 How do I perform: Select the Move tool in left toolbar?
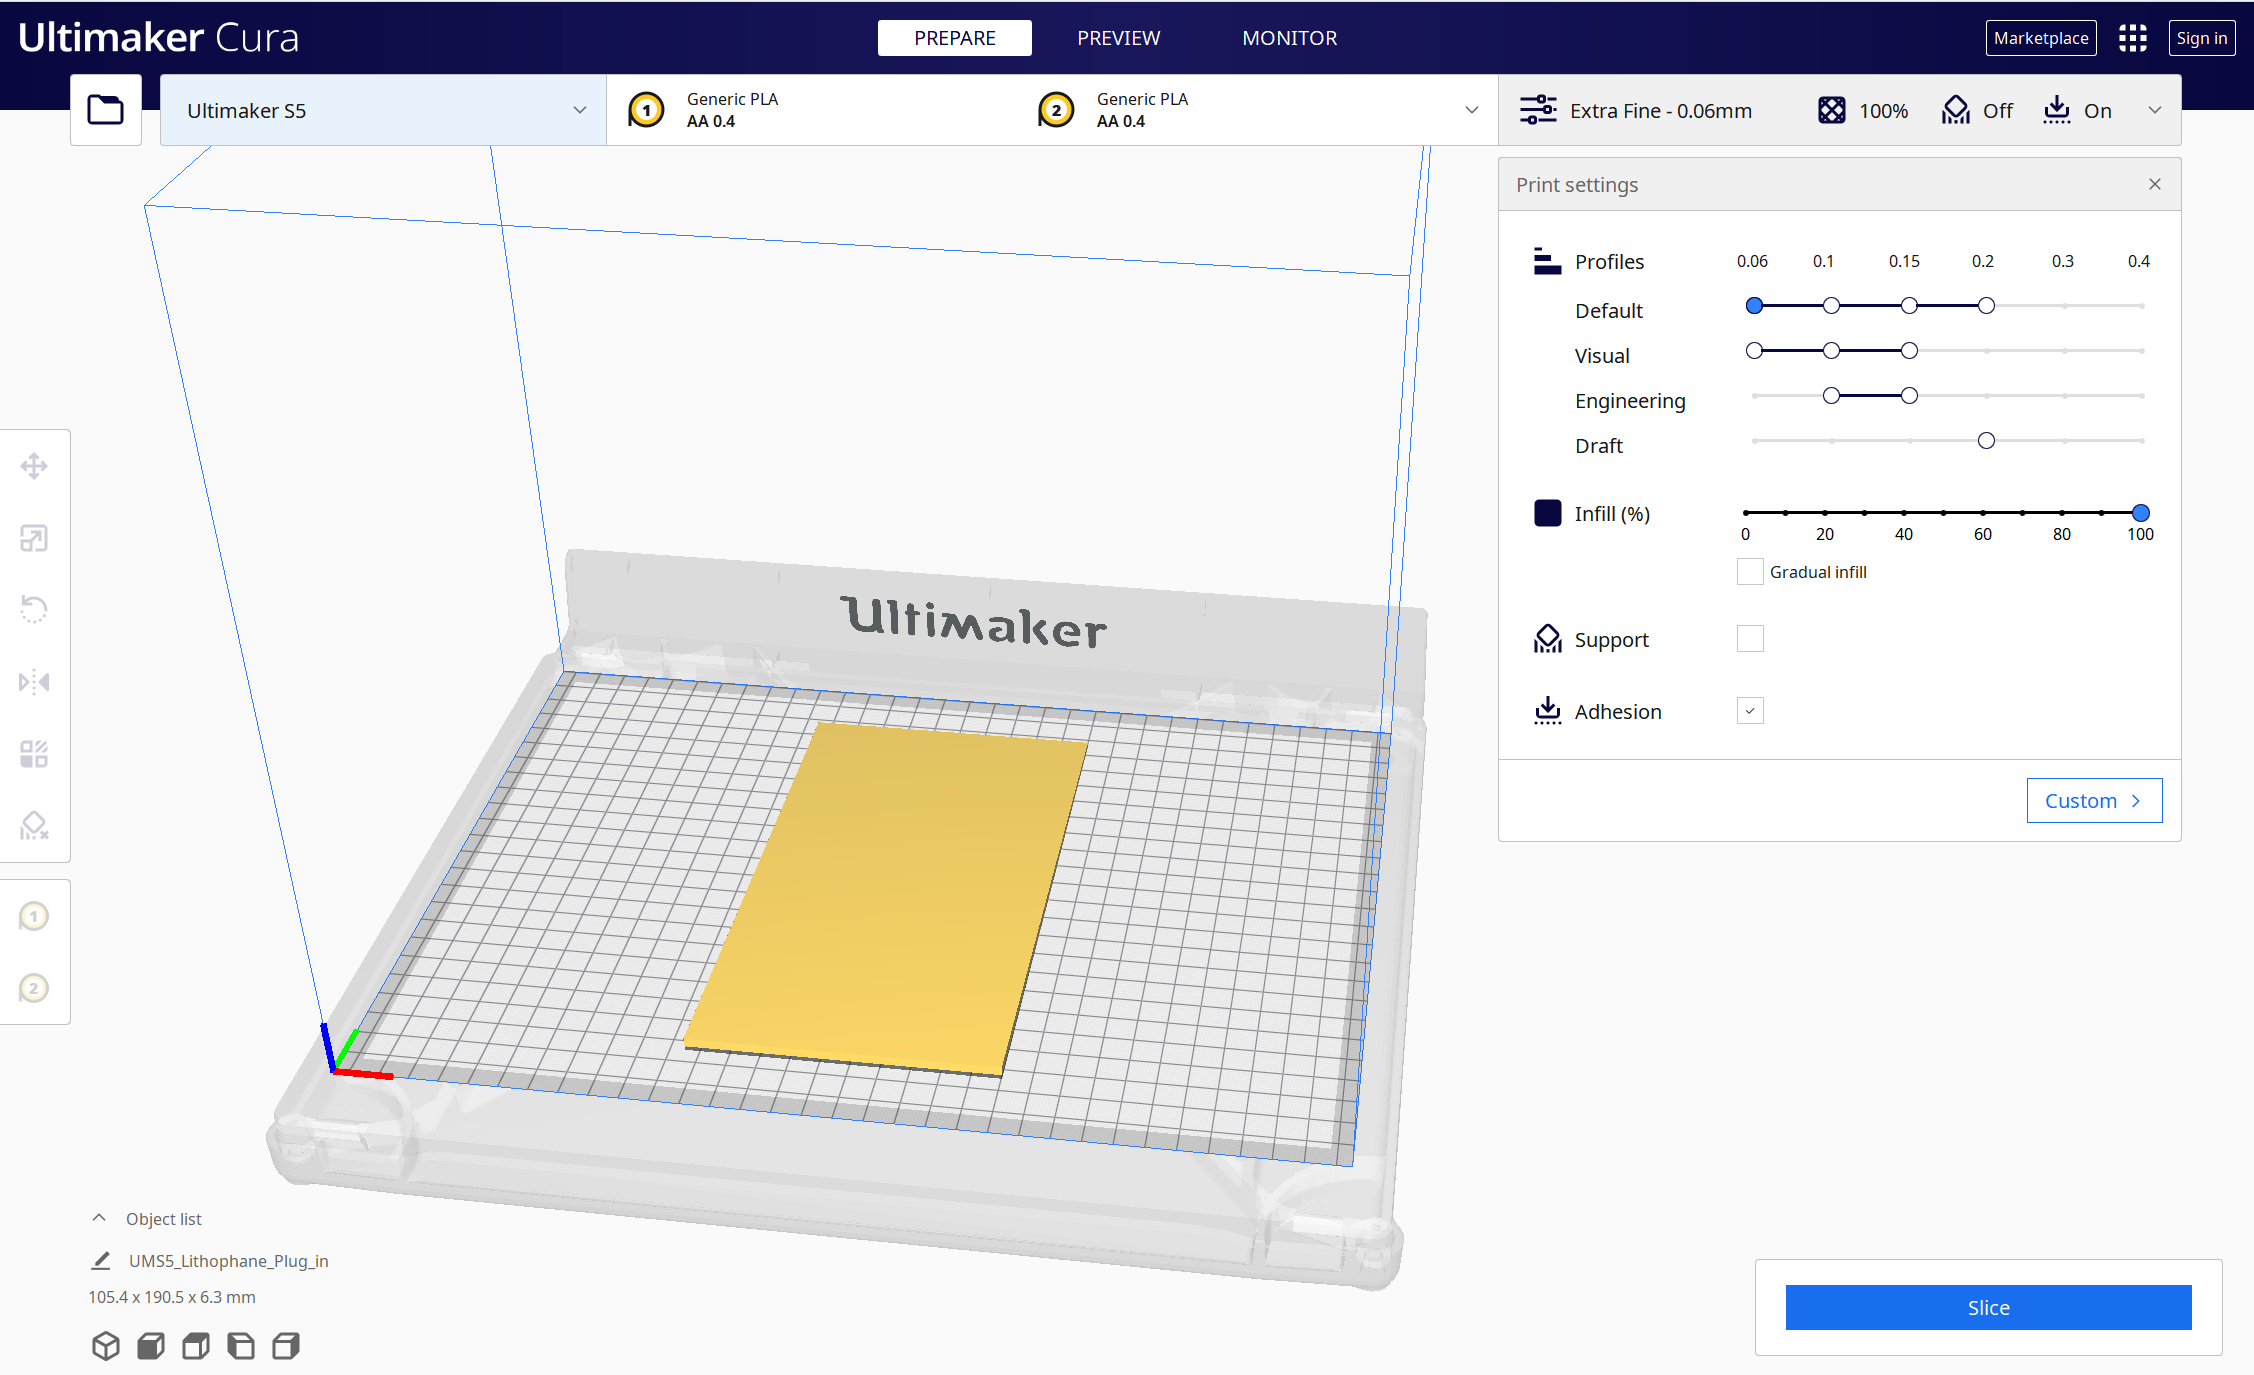[x=34, y=466]
